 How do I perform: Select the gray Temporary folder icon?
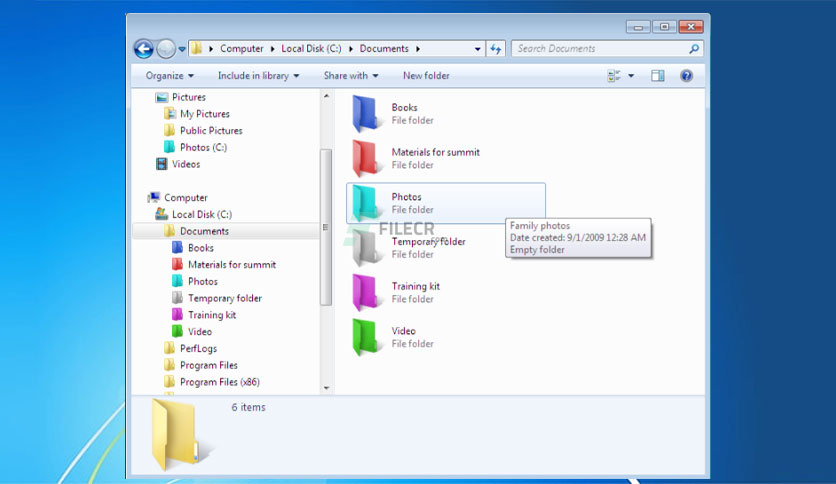(367, 248)
